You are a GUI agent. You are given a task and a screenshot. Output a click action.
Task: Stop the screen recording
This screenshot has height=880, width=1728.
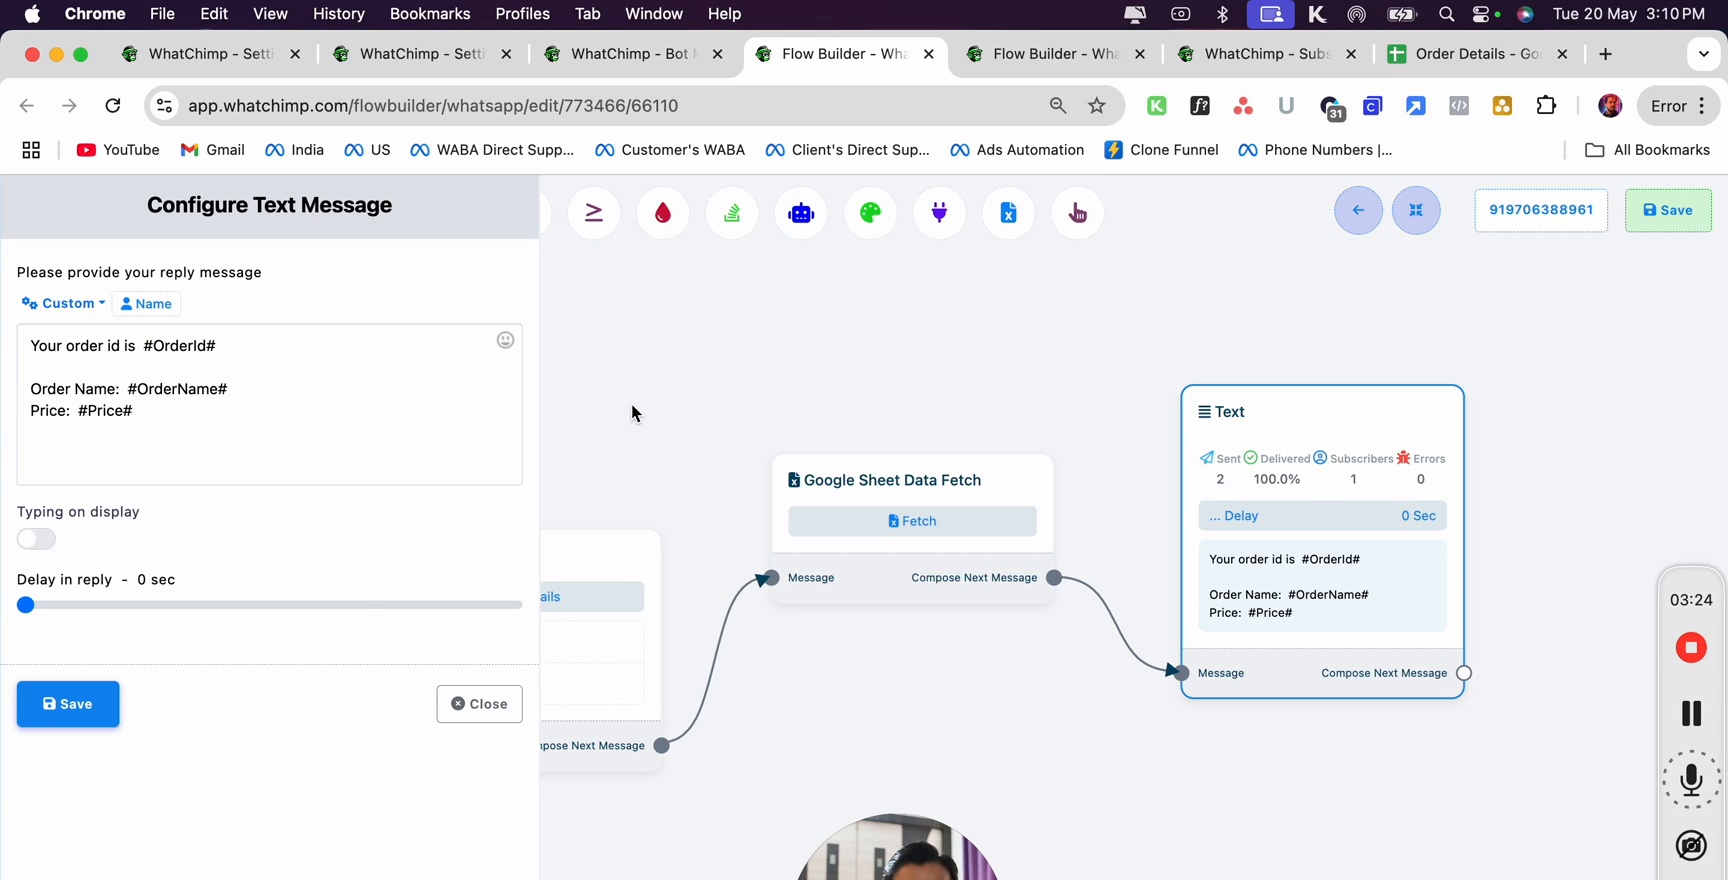click(1691, 648)
